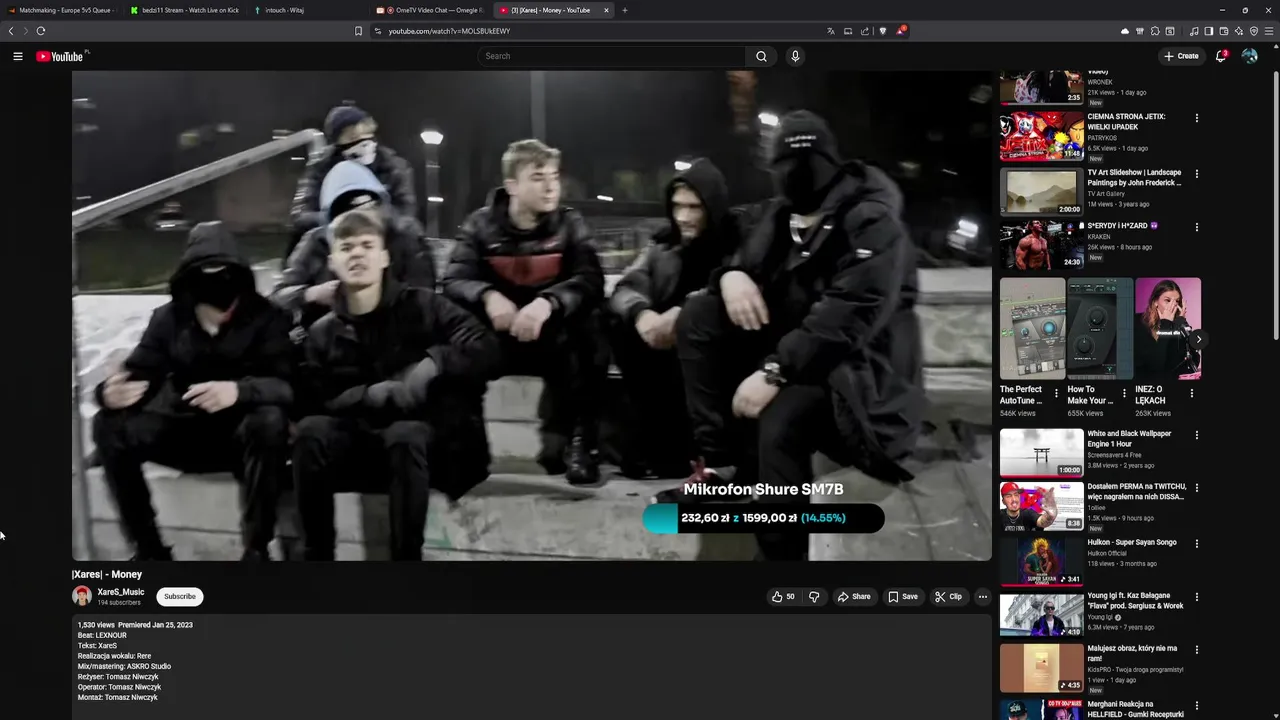Open Dostałem PERMA na TWITCHU video title
The width and height of the screenshot is (1280, 720).
coord(1135,491)
